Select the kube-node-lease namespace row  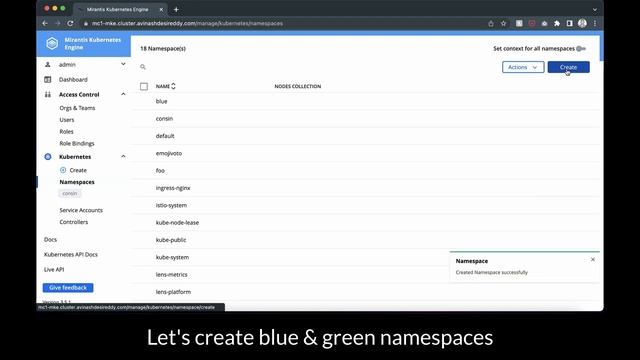[365, 223]
